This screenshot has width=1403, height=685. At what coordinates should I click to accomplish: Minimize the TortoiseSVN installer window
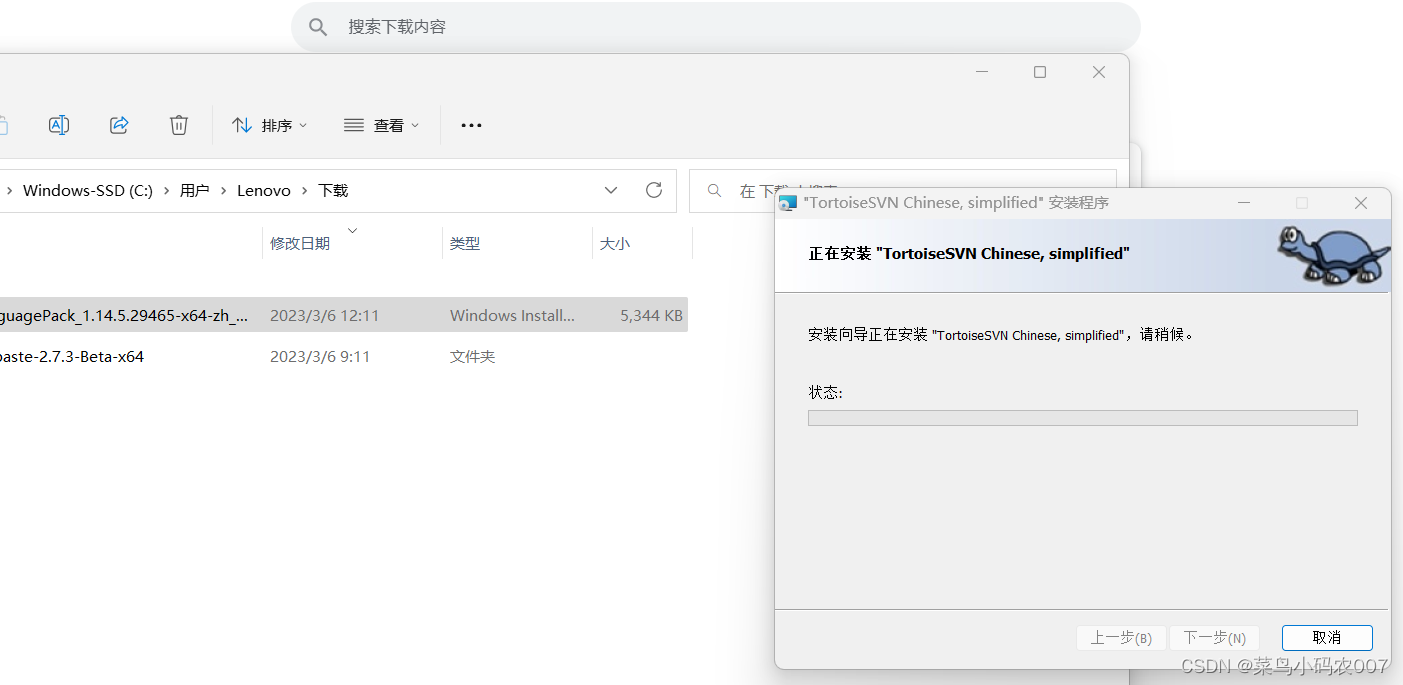click(1244, 203)
